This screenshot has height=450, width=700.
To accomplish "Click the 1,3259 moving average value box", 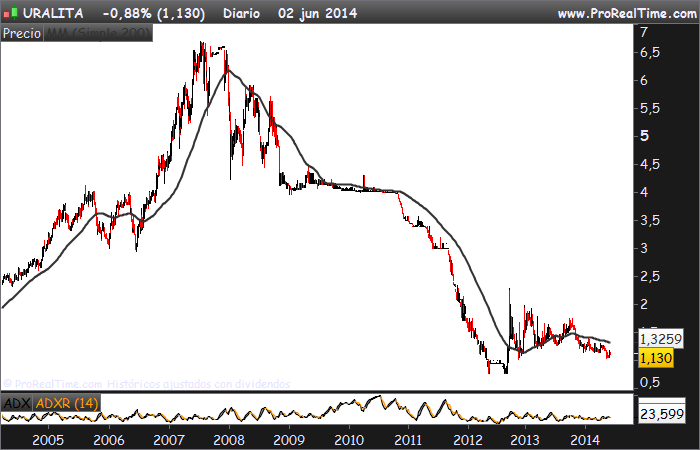I will point(661,339).
